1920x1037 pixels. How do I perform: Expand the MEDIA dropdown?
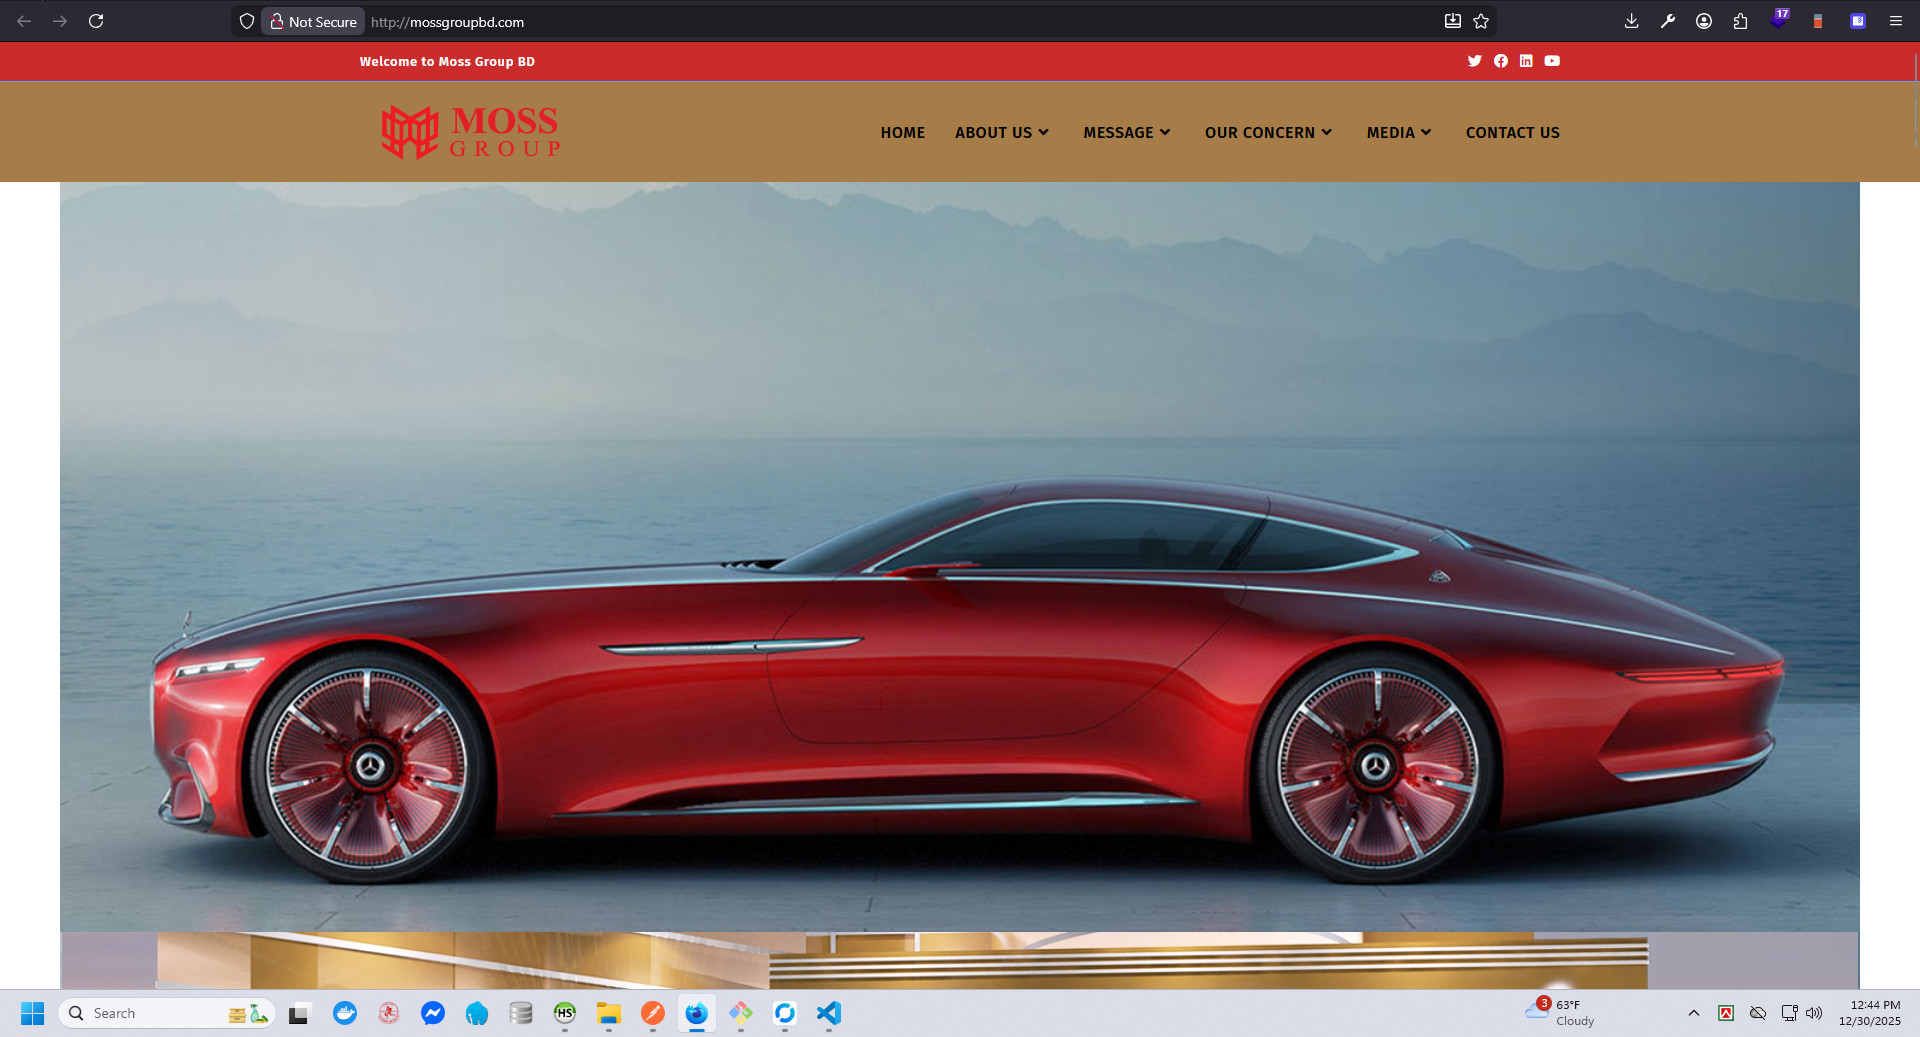click(1398, 132)
